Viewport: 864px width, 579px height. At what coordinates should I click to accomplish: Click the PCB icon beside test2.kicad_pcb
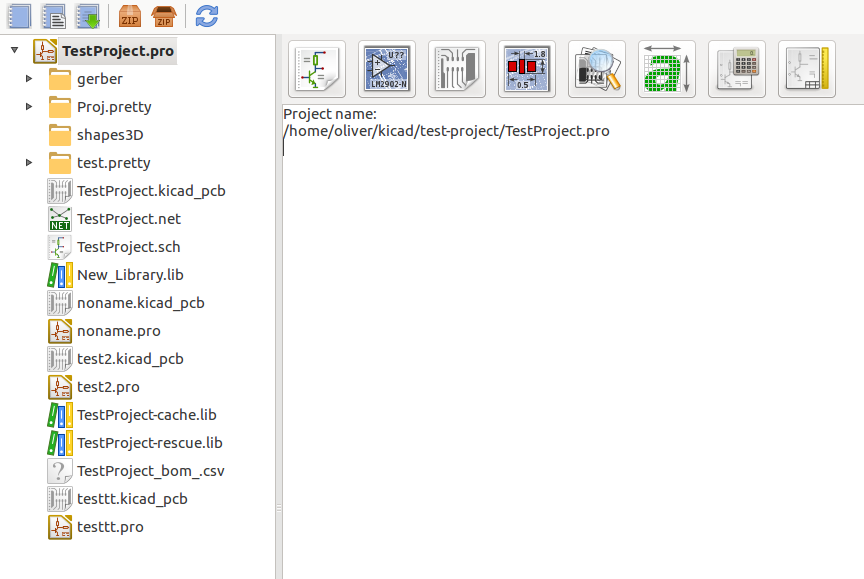pos(60,359)
